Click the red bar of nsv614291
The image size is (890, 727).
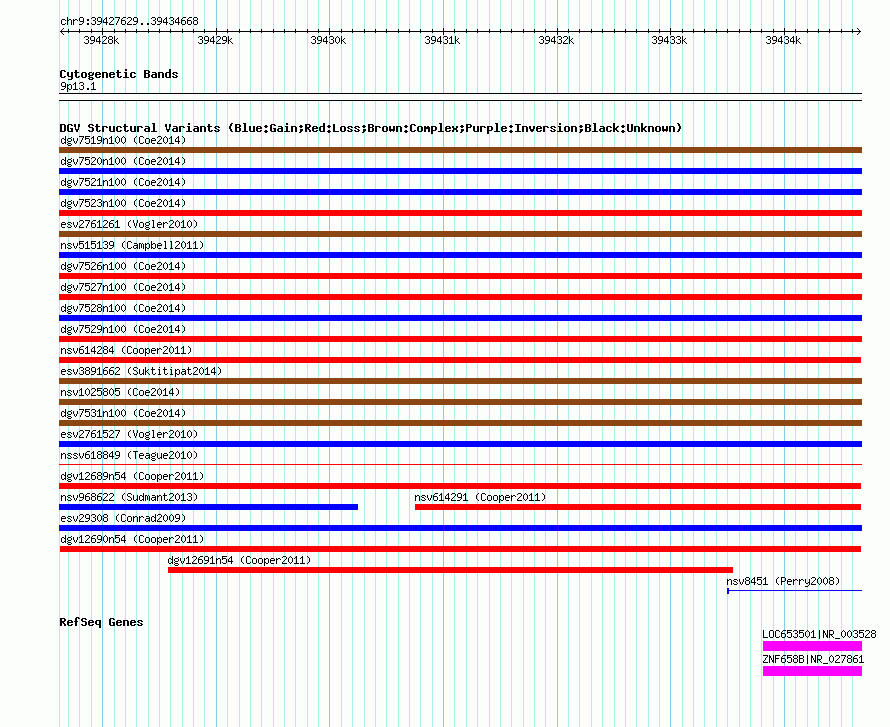(638, 507)
